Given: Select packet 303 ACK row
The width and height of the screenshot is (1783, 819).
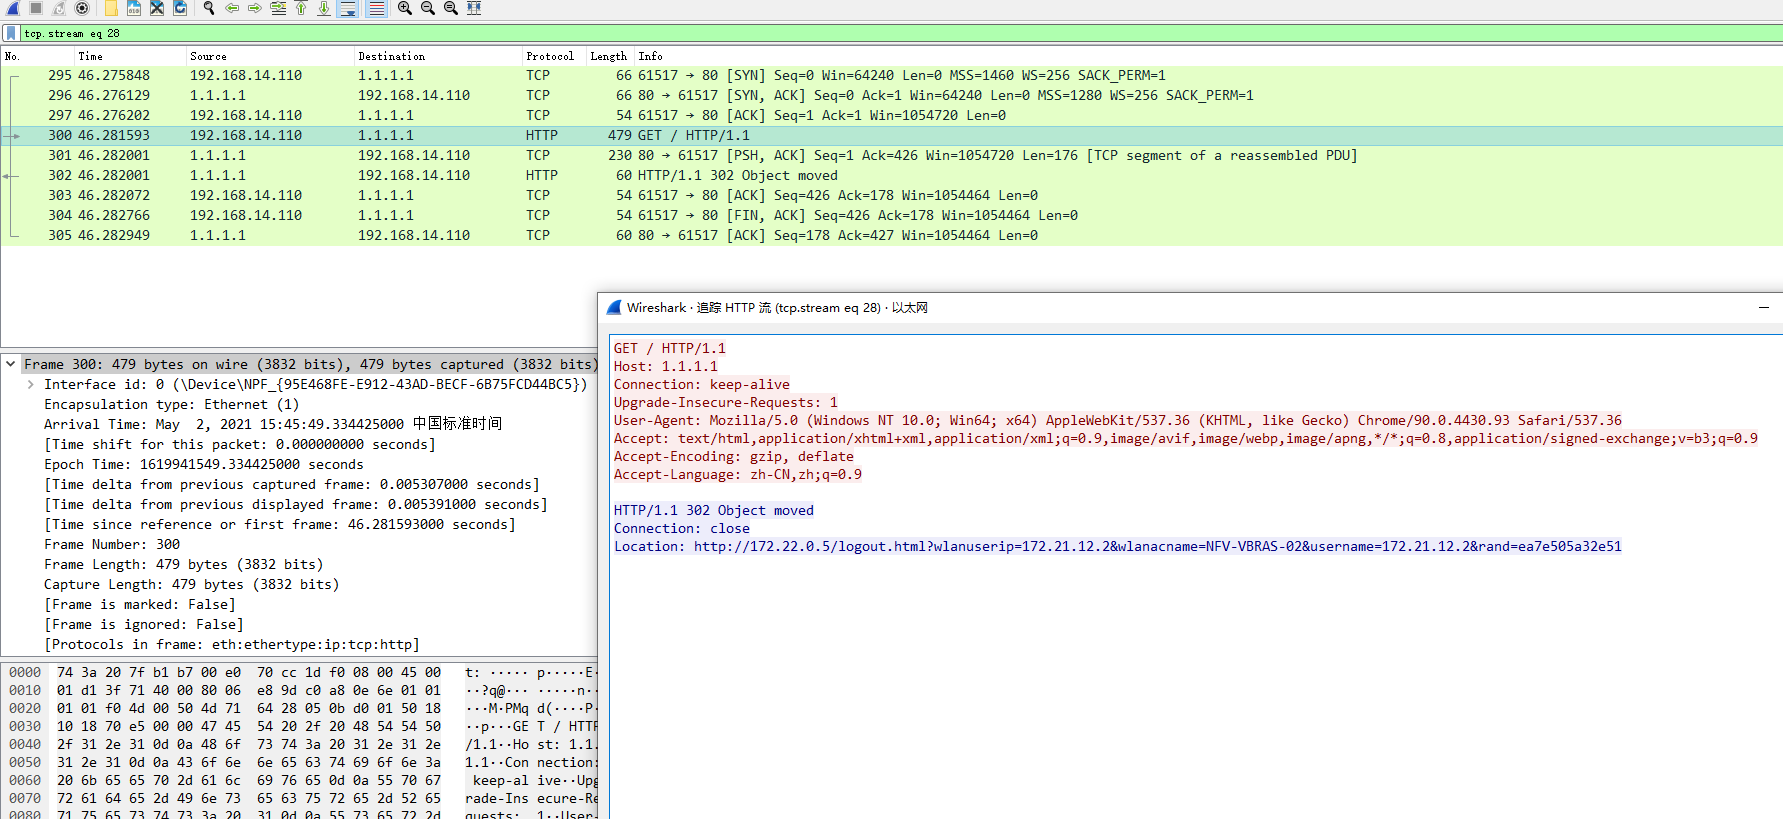Looking at the screenshot, I should 891,195.
